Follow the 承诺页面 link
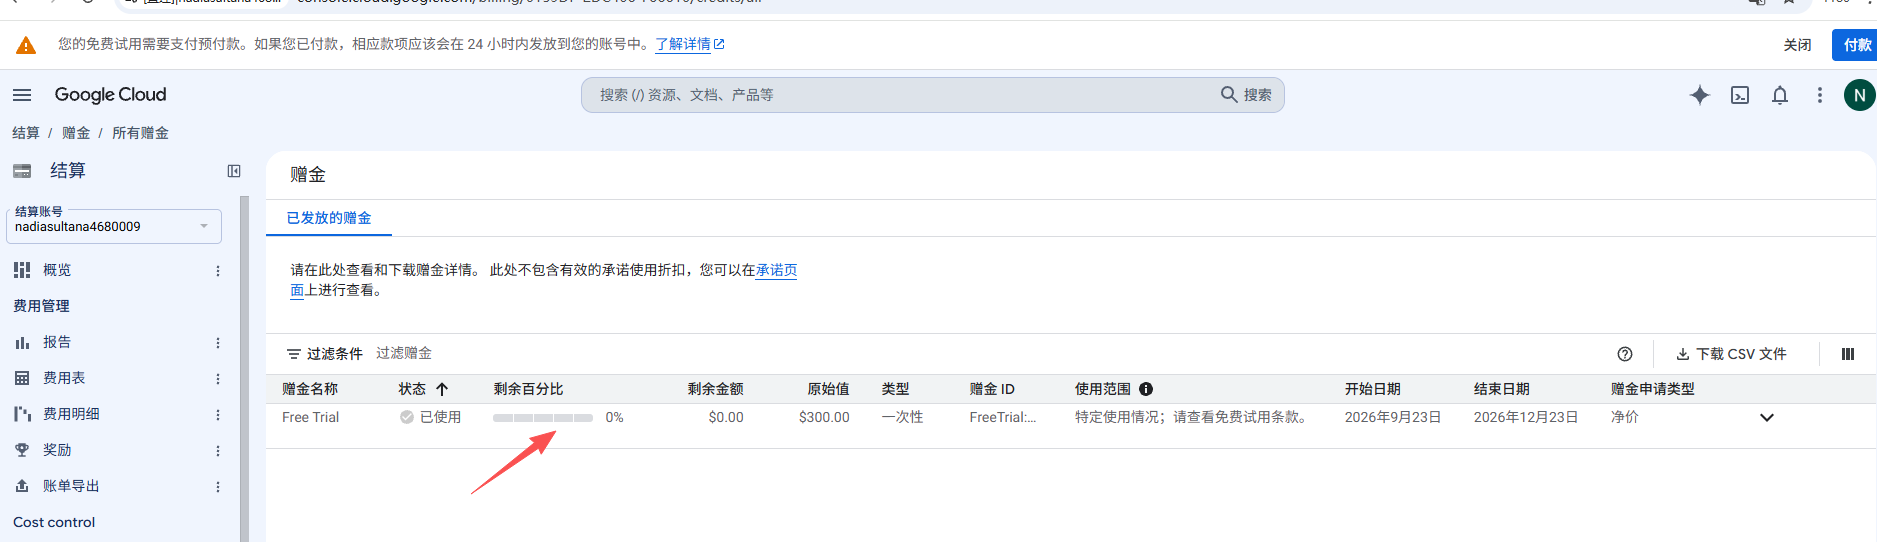 (x=776, y=270)
